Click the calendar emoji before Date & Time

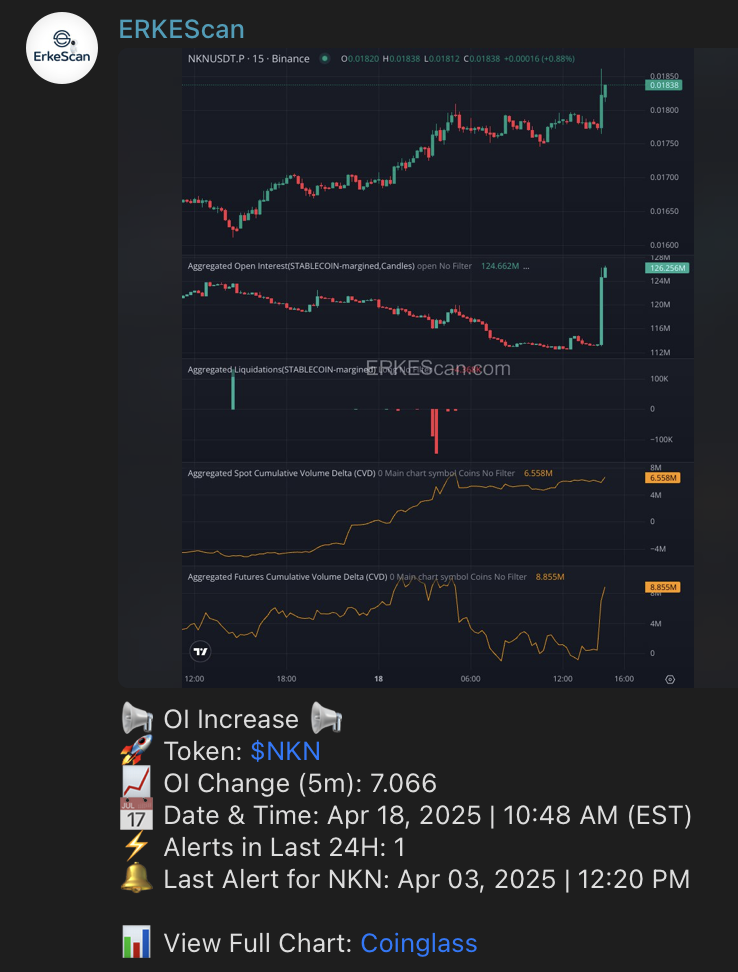click(136, 815)
